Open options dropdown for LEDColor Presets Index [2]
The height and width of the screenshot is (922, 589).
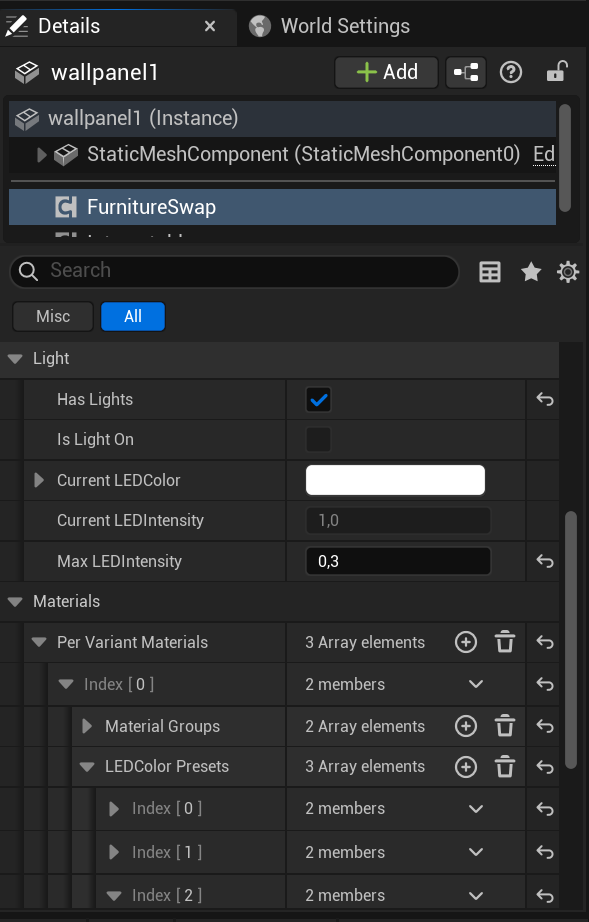click(x=476, y=896)
